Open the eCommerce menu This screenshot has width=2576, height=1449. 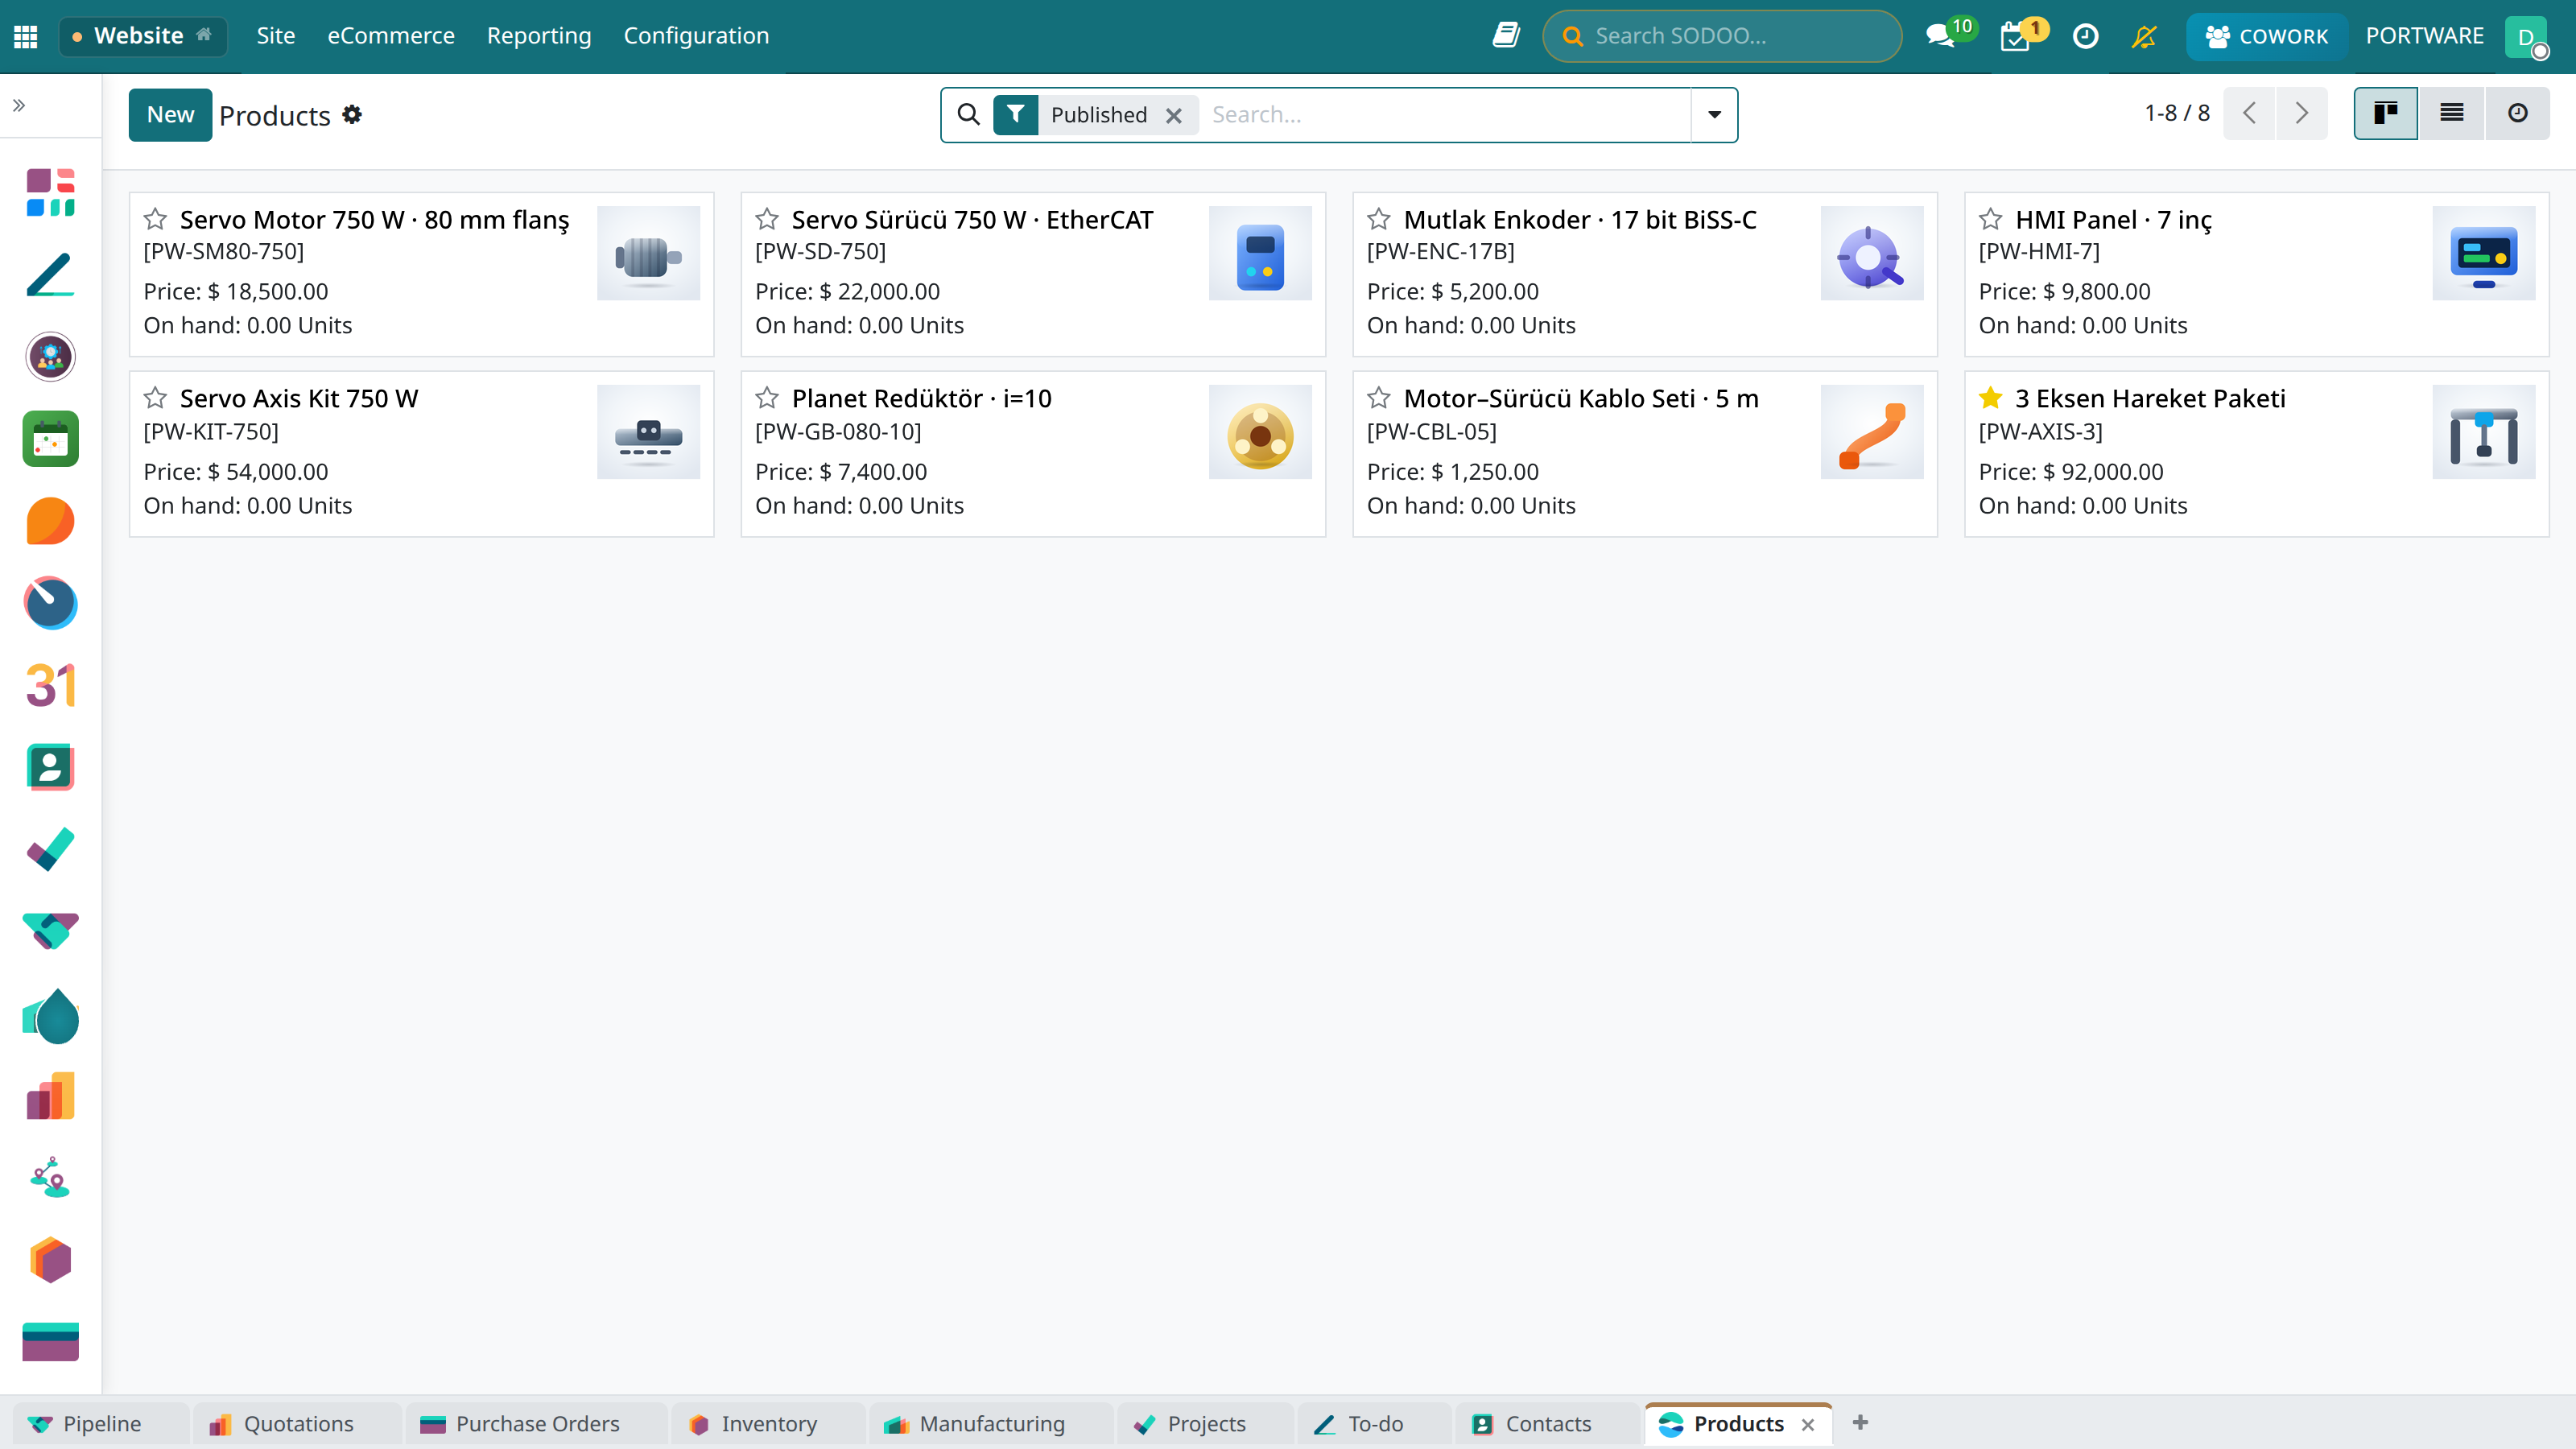click(x=391, y=36)
